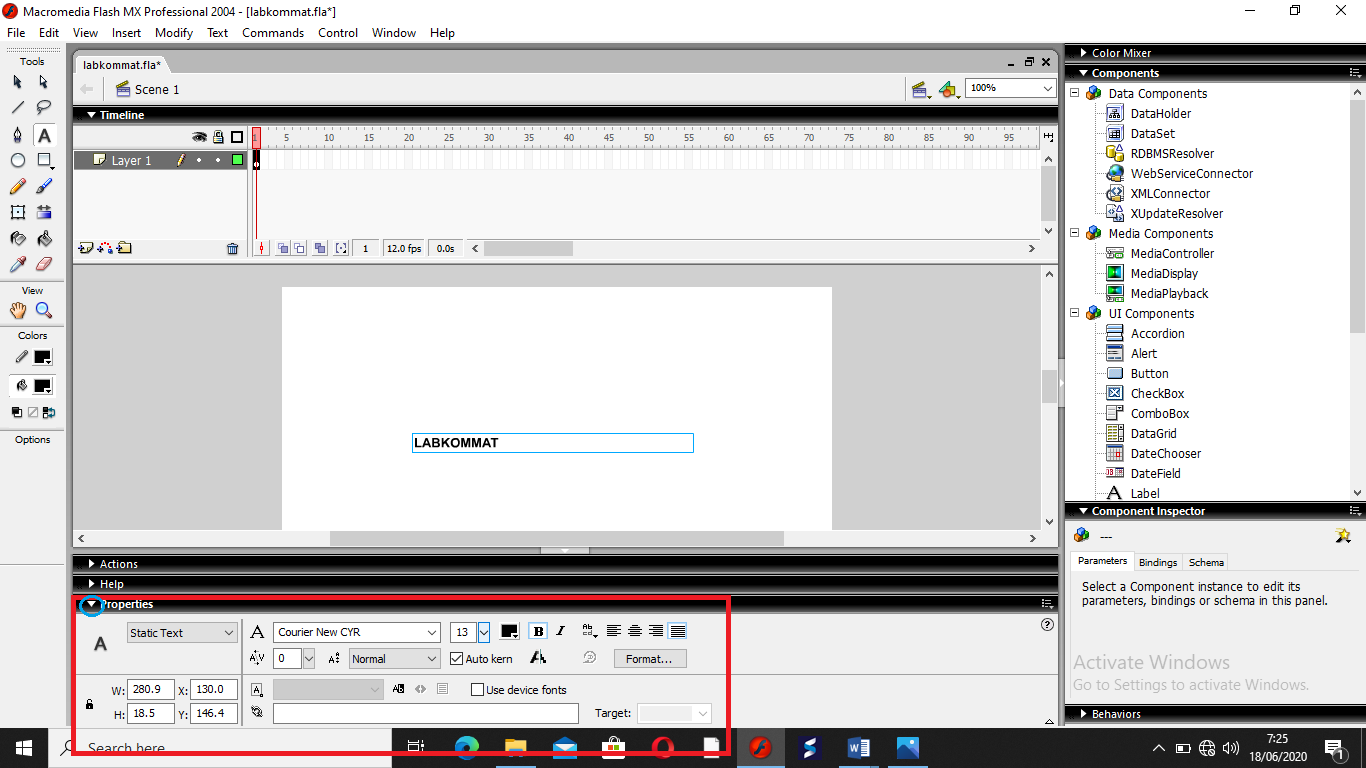Screen dimensions: 1366x768
Task: Open the Courier New CYR font dropdown
Action: pyautogui.click(x=432, y=633)
